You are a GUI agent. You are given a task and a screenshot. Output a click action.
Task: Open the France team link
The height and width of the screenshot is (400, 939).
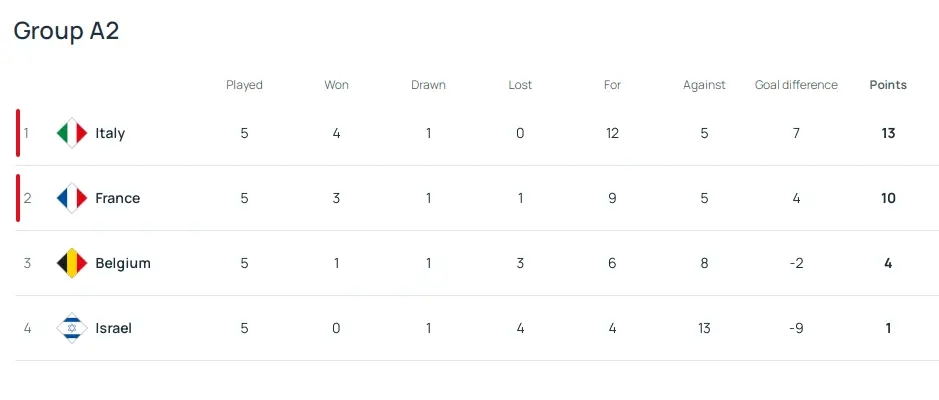[117, 198]
